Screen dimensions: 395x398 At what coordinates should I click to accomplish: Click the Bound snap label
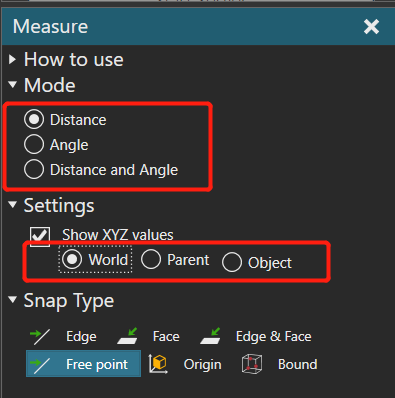point(298,364)
